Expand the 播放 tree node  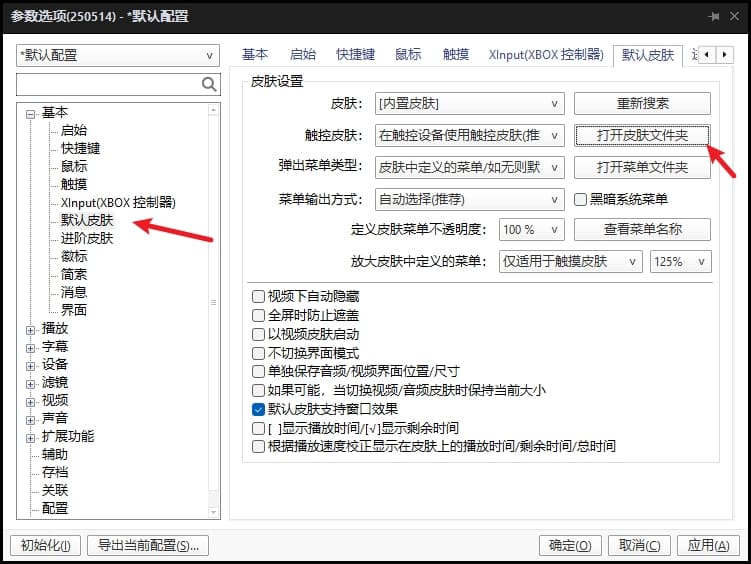pos(31,330)
